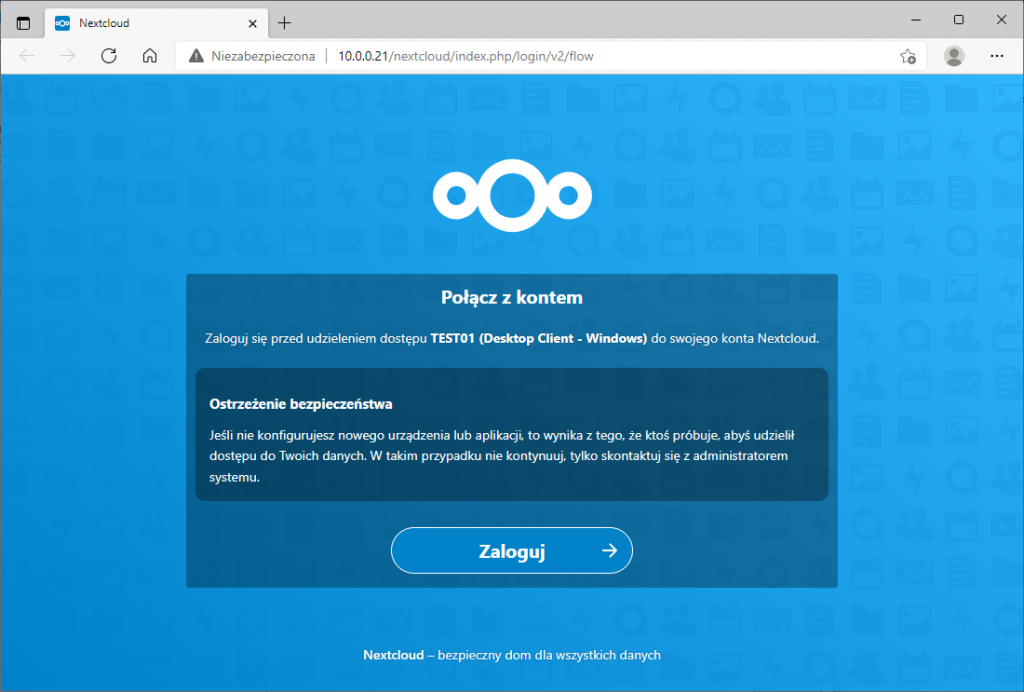Close the Nextcloud tab
1024x692 pixels.
tap(253, 24)
